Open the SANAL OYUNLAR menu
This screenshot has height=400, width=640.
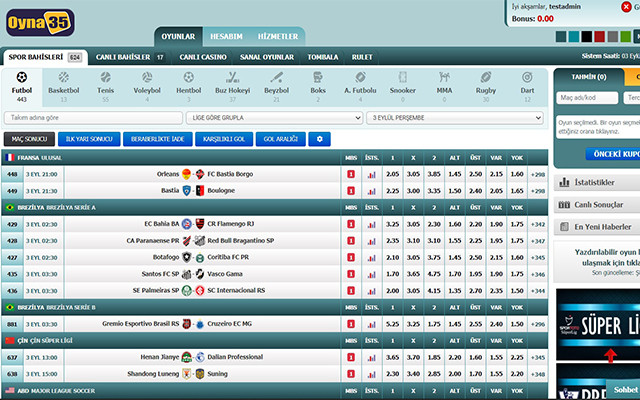(x=267, y=57)
